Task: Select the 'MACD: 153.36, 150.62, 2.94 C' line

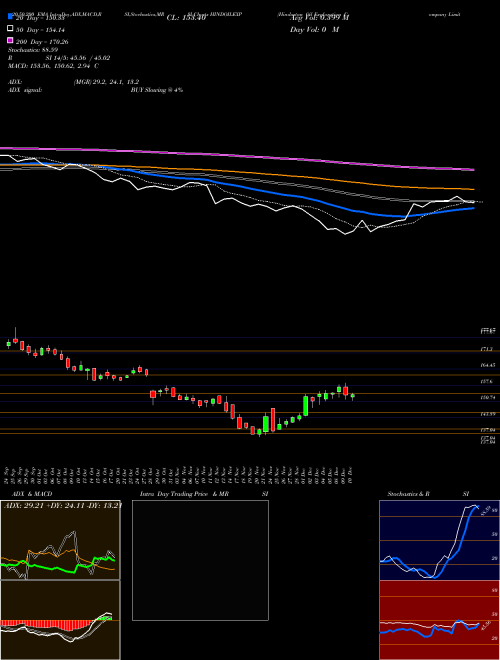Action: click(53, 66)
